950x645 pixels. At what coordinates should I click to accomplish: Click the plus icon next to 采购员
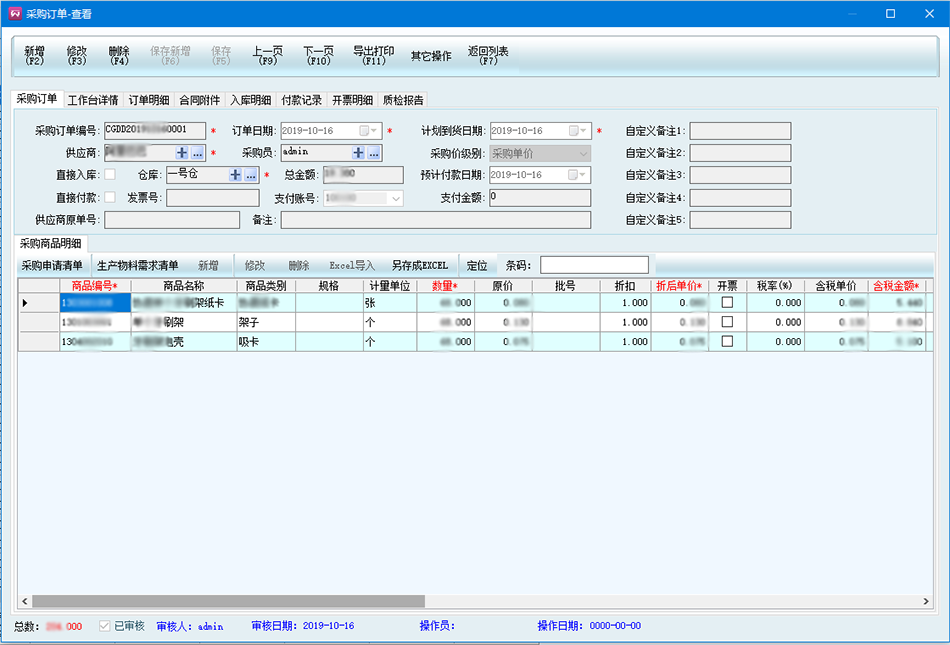pyautogui.click(x=359, y=153)
